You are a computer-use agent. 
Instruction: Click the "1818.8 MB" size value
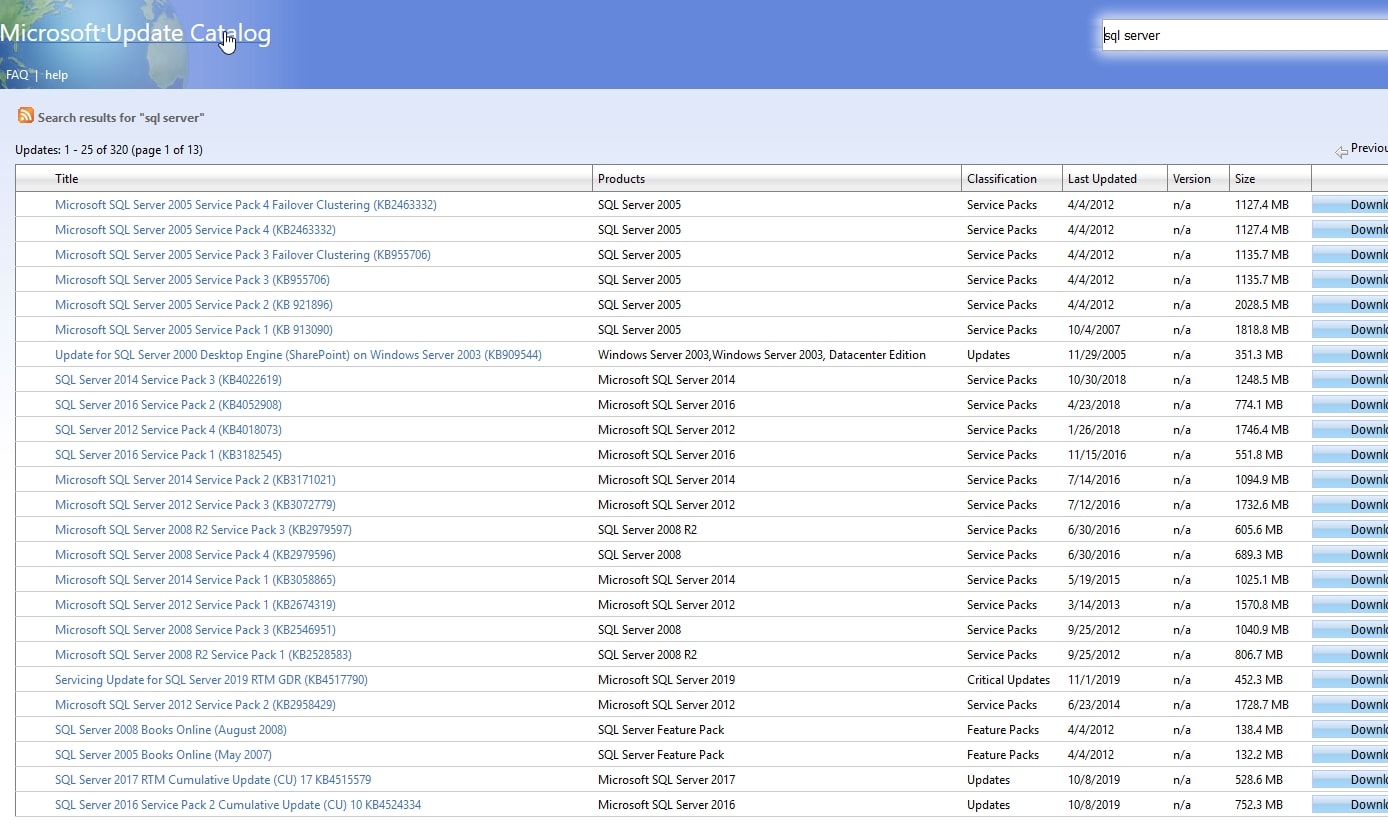1262,330
